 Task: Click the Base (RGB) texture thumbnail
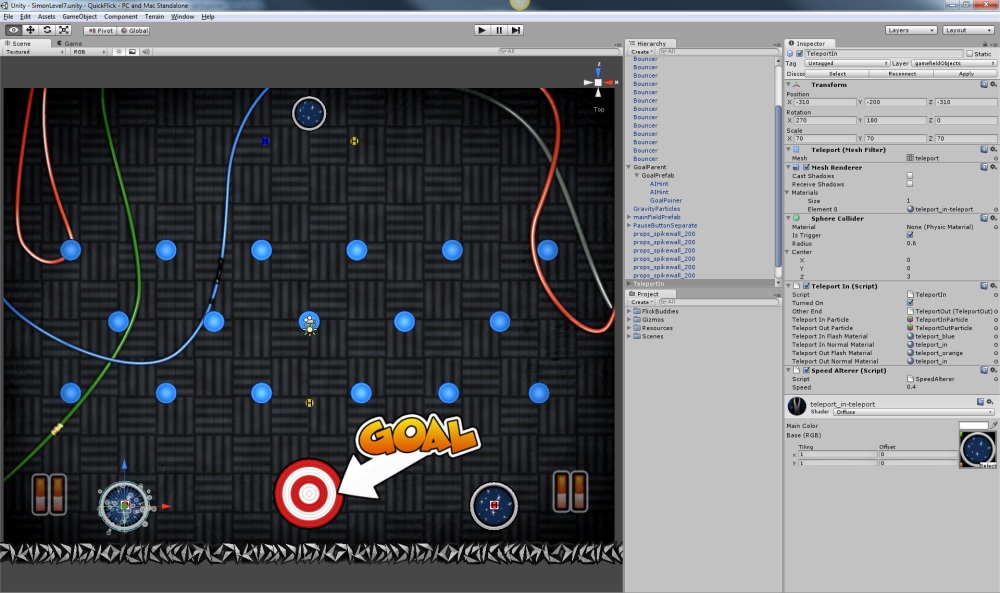(x=978, y=450)
